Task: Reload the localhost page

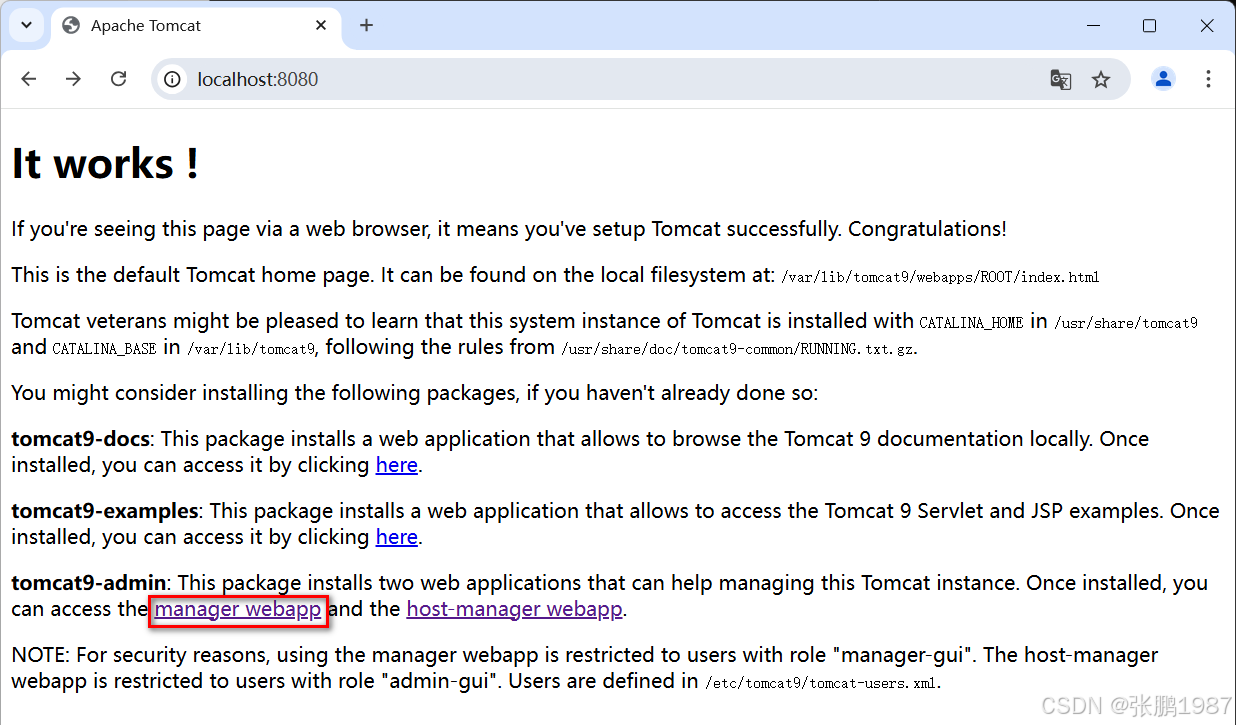Action: (118, 79)
